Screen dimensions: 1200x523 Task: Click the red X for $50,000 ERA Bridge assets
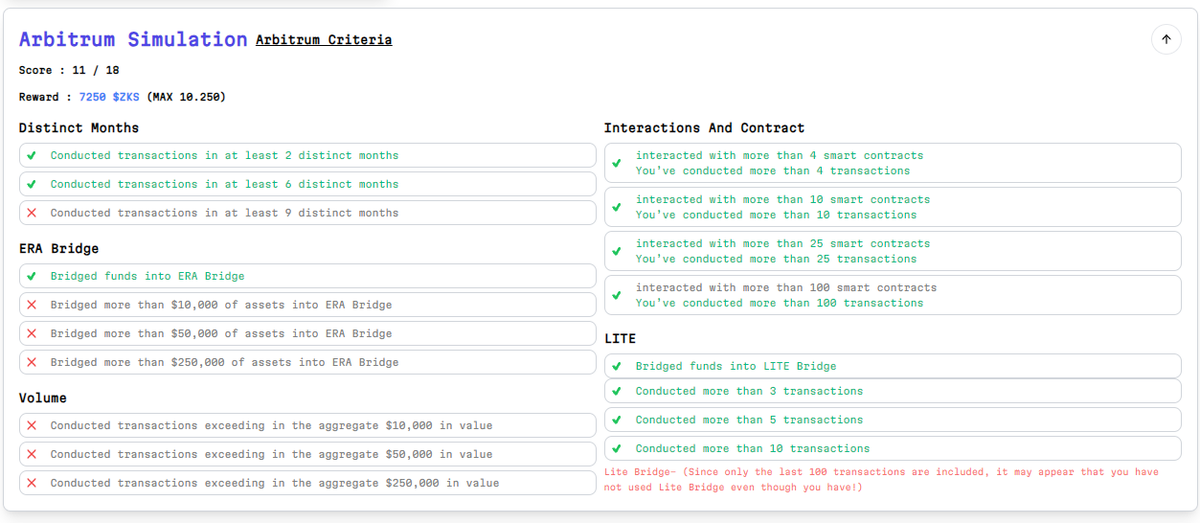[x=32, y=333]
